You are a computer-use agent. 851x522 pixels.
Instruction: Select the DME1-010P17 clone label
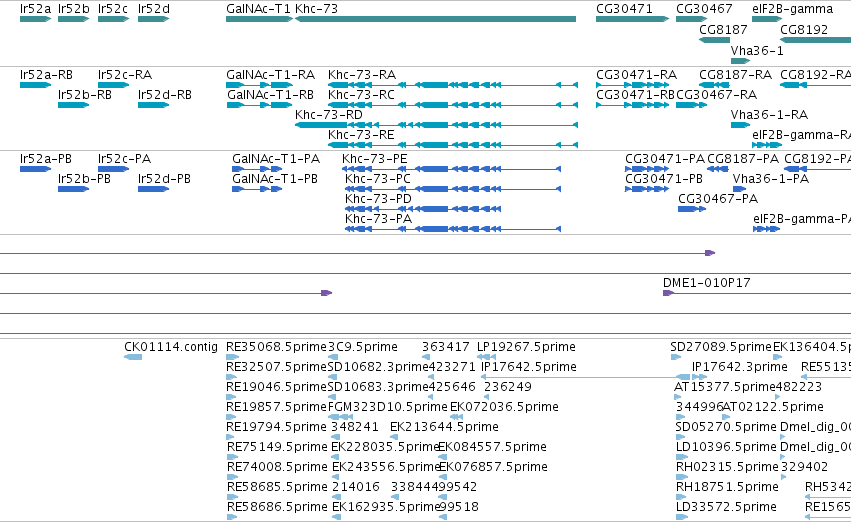click(707, 283)
